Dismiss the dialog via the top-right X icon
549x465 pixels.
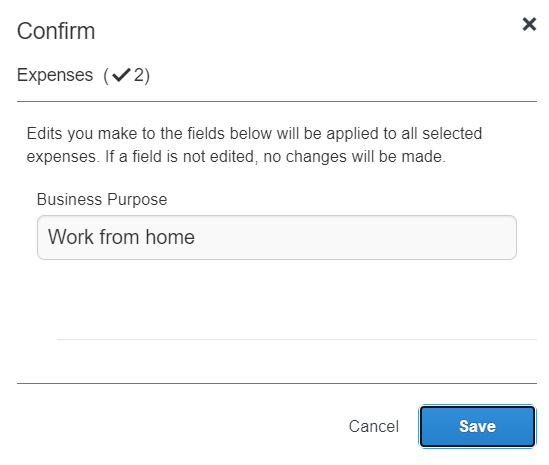(x=529, y=24)
